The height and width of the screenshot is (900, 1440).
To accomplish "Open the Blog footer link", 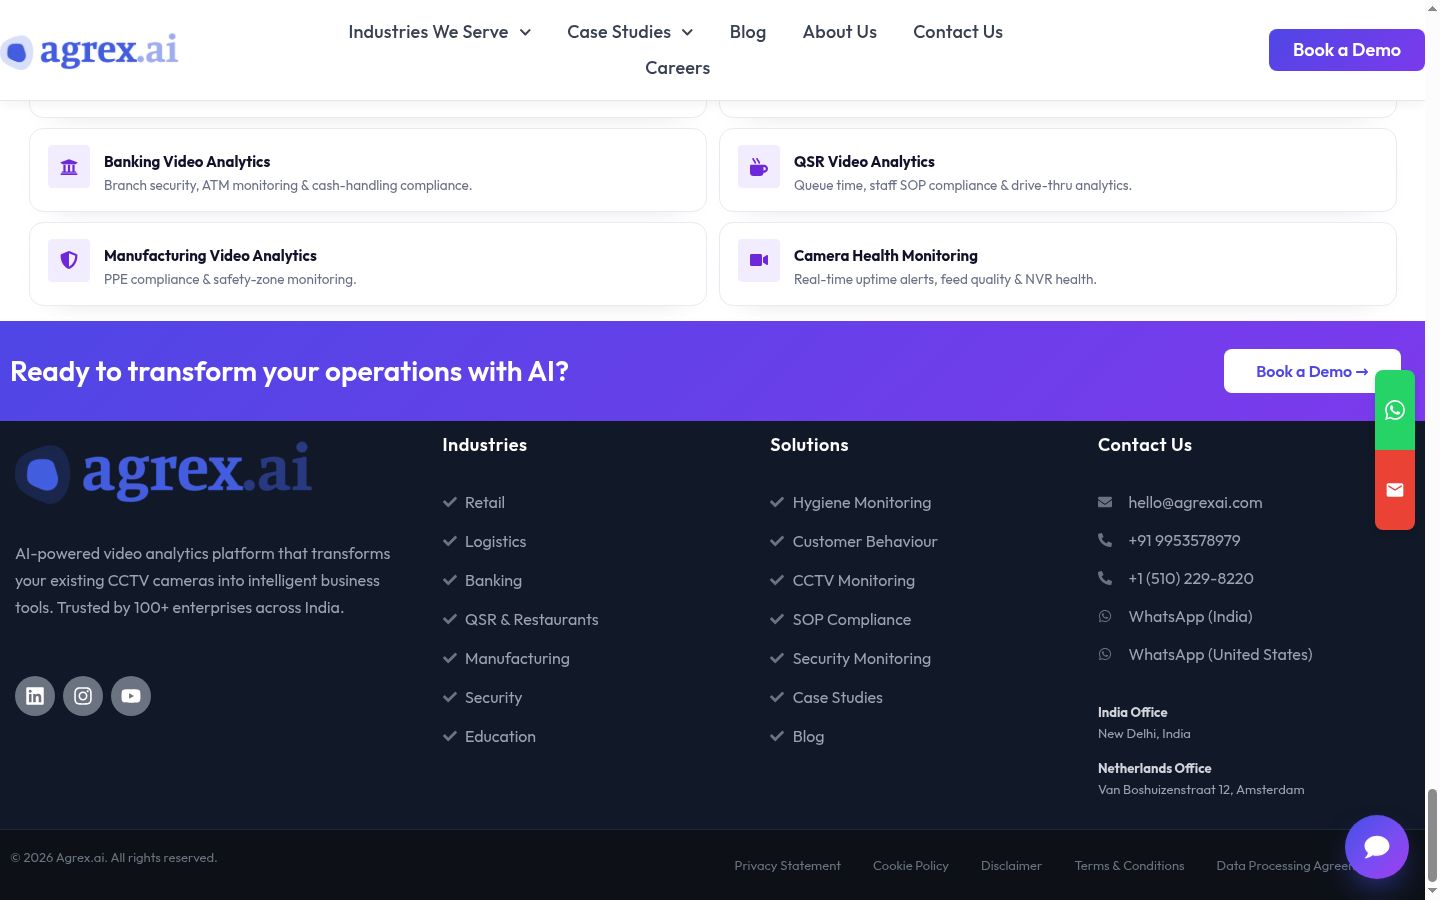I will 809,737.
